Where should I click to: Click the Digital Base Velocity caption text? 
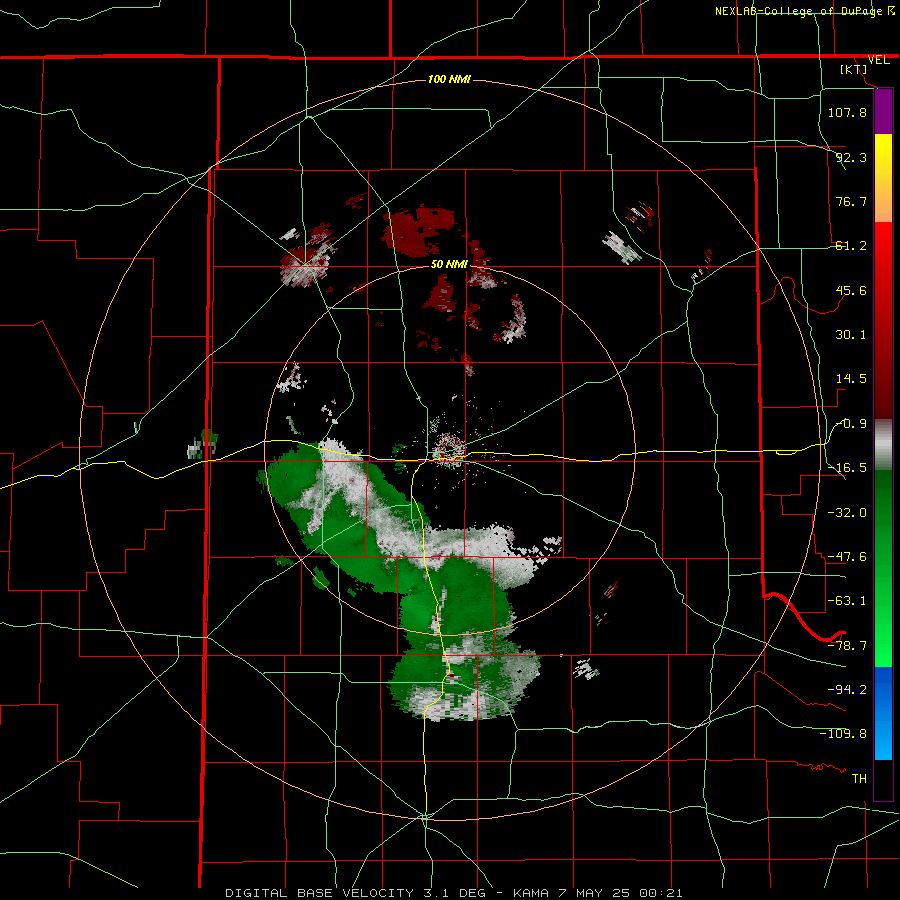(x=454, y=893)
